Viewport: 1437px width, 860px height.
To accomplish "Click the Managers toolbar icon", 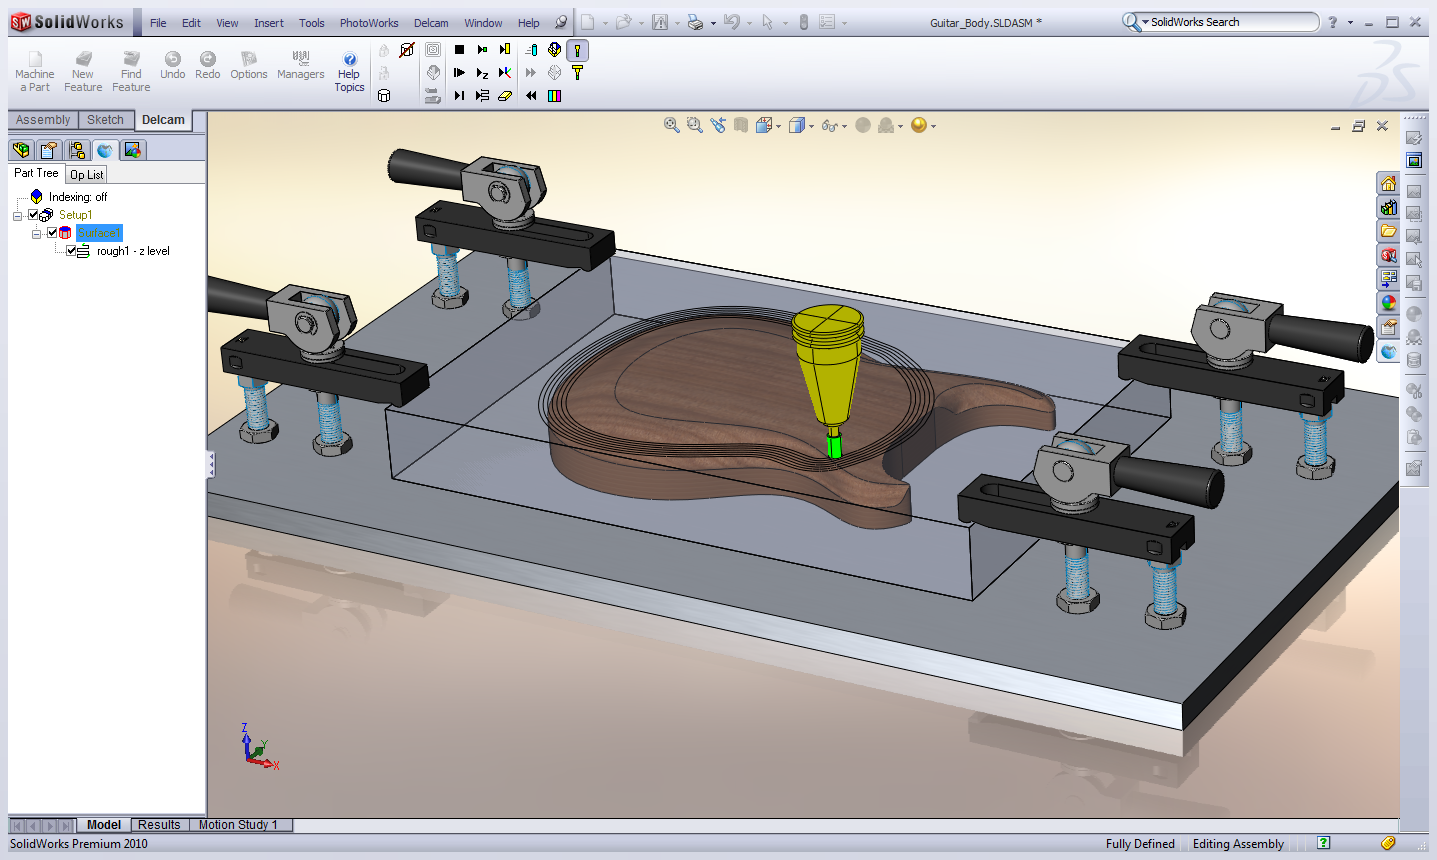I will click(x=300, y=66).
